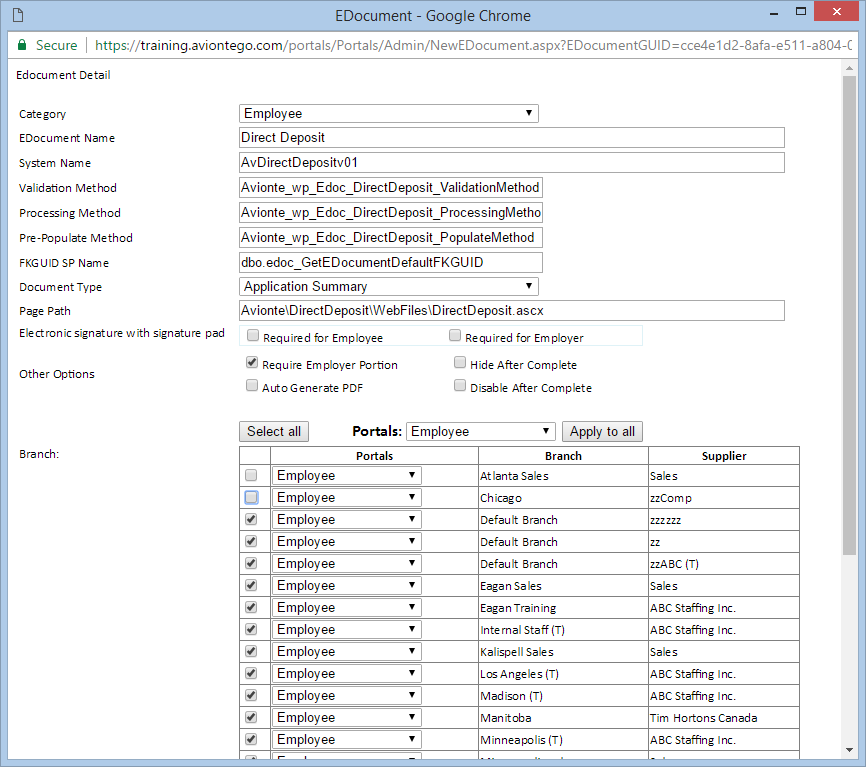The image size is (866, 767).
Task: Open the Document Type dropdown
Action: [388, 286]
